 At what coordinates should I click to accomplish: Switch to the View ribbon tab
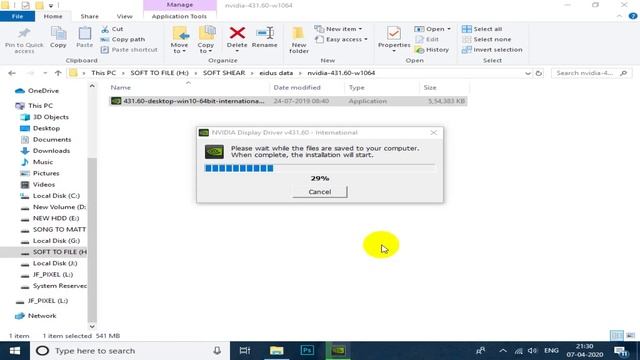click(124, 16)
